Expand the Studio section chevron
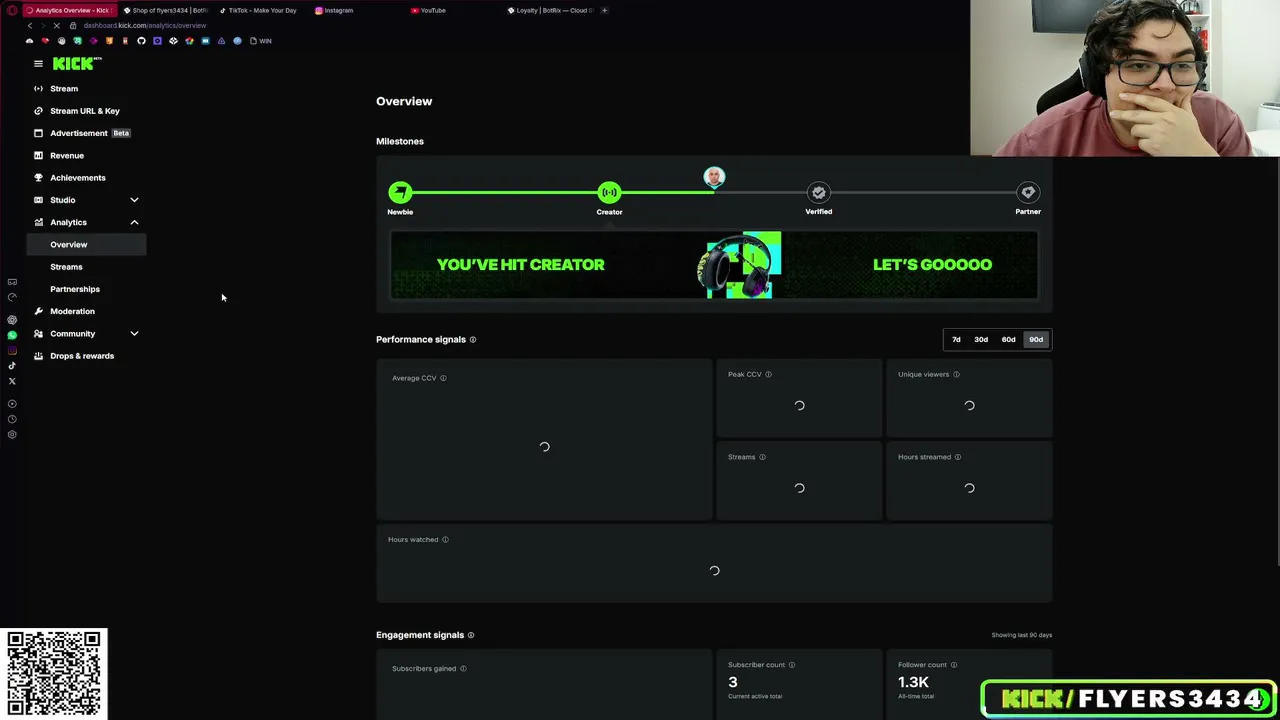The width and height of the screenshot is (1280, 720). click(x=134, y=200)
